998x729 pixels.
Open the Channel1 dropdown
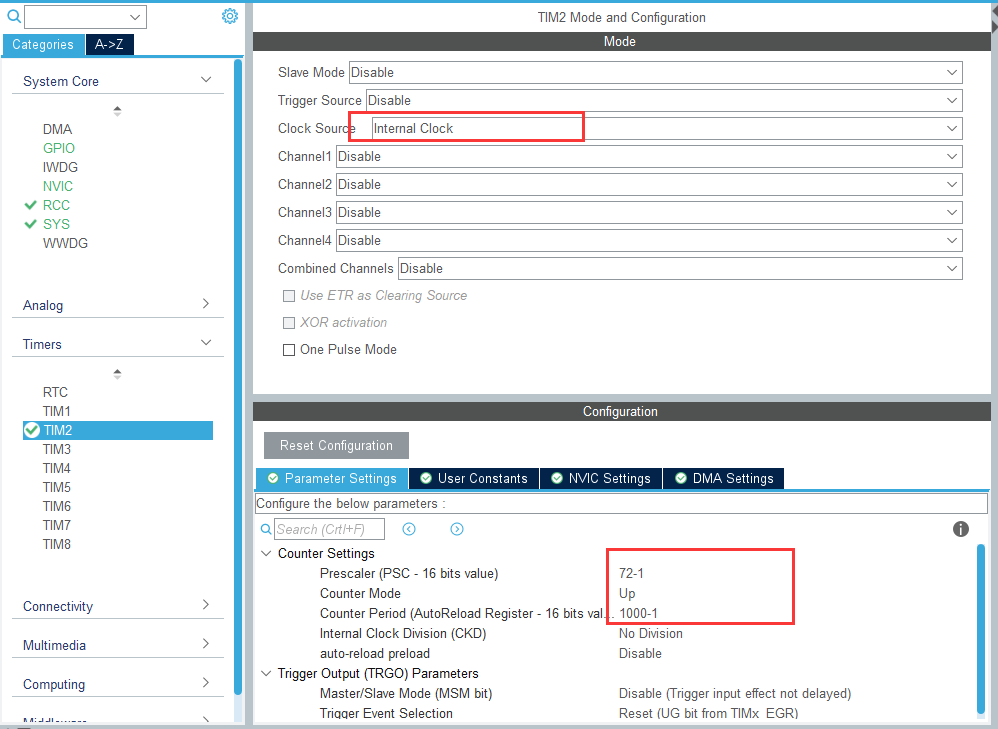pos(649,157)
